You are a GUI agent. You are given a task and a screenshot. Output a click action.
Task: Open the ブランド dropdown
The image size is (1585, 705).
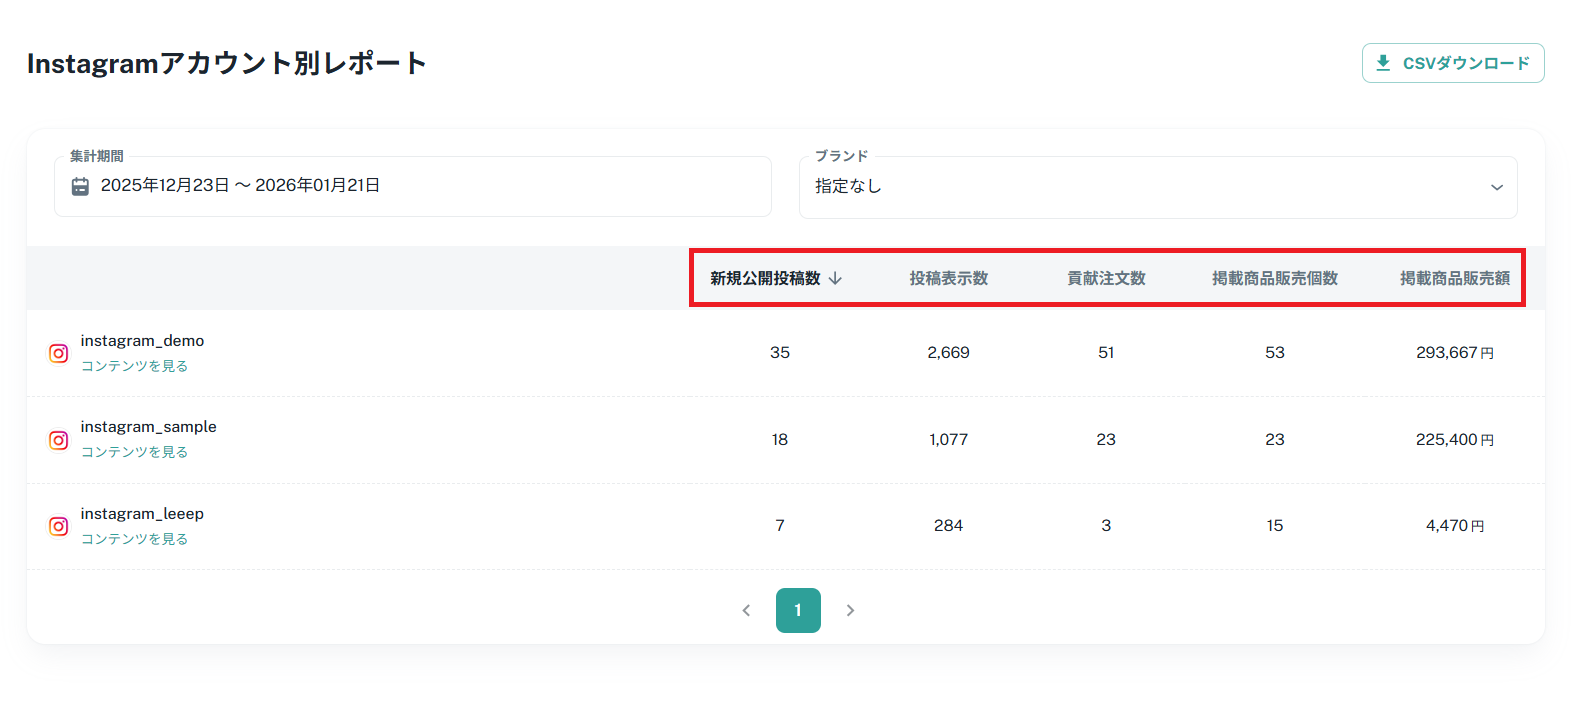tap(1157, 187)
